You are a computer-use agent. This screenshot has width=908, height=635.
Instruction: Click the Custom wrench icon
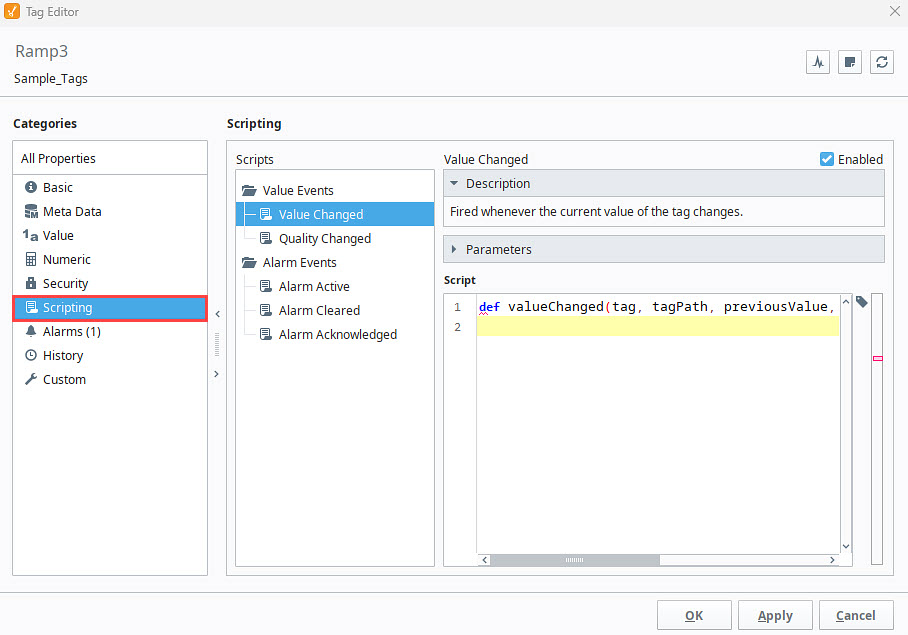tap(31, 379)
